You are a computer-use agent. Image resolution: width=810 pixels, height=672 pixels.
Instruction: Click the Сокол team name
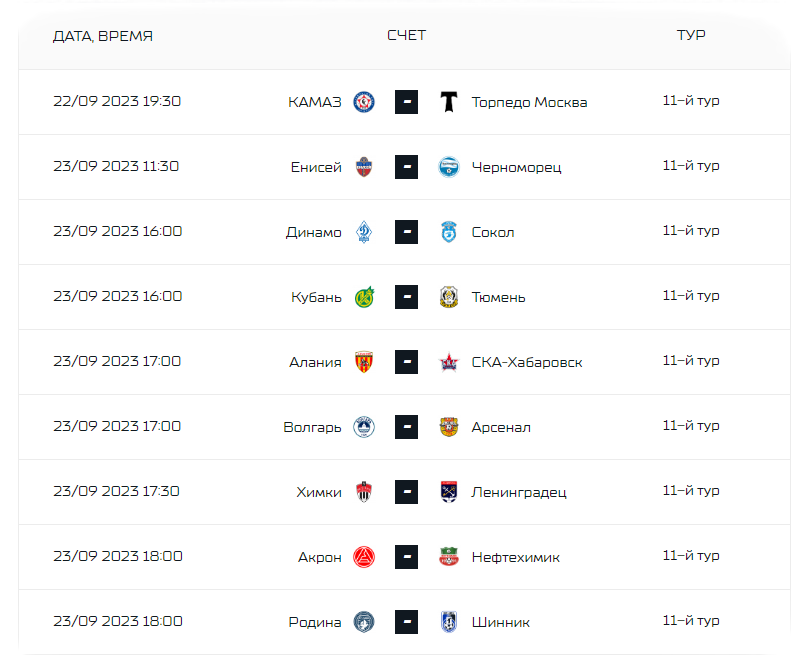click(x=493, y=232)
